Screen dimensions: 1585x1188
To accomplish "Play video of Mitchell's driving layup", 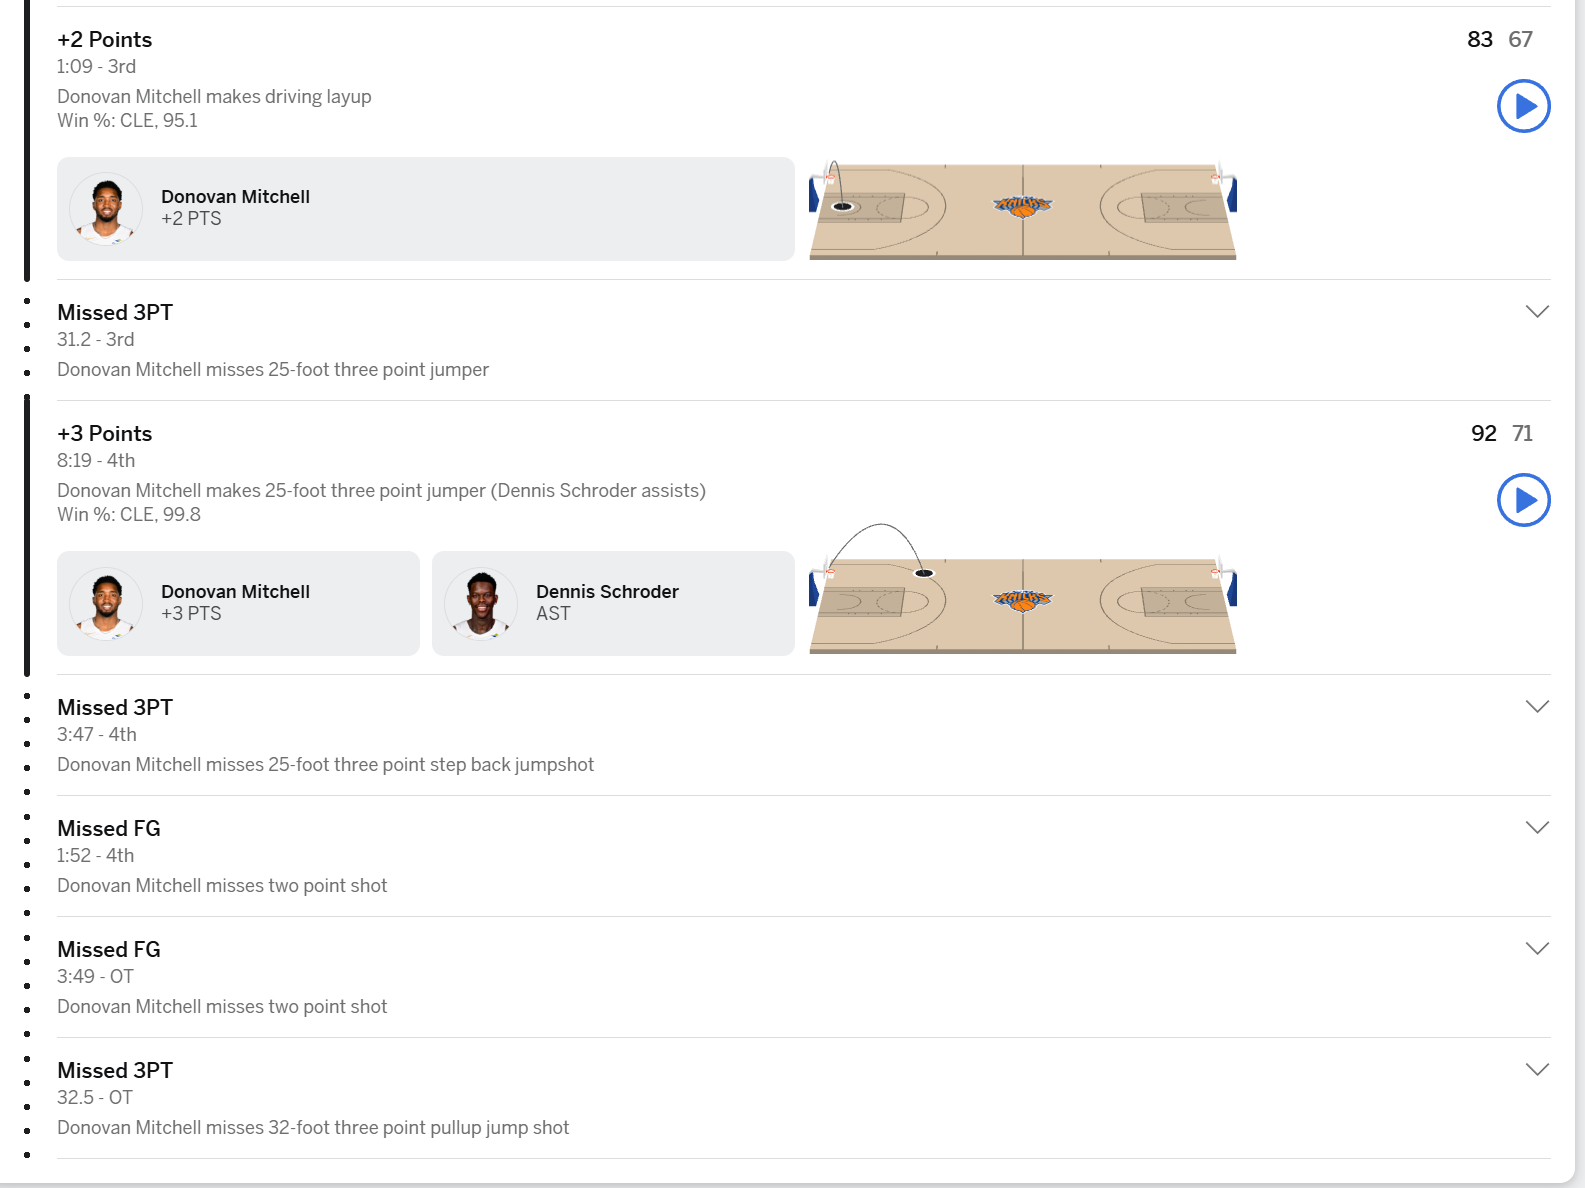I will click(1523, 106).
